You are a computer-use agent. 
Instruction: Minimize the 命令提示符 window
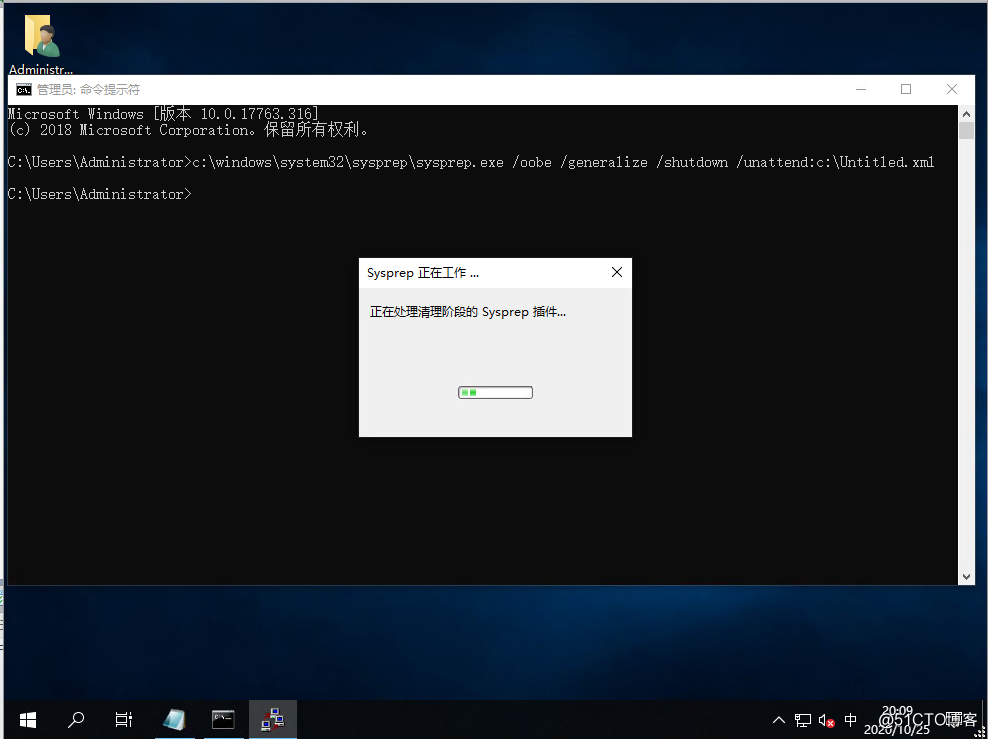pyautogui.click(x=861, y=89)
